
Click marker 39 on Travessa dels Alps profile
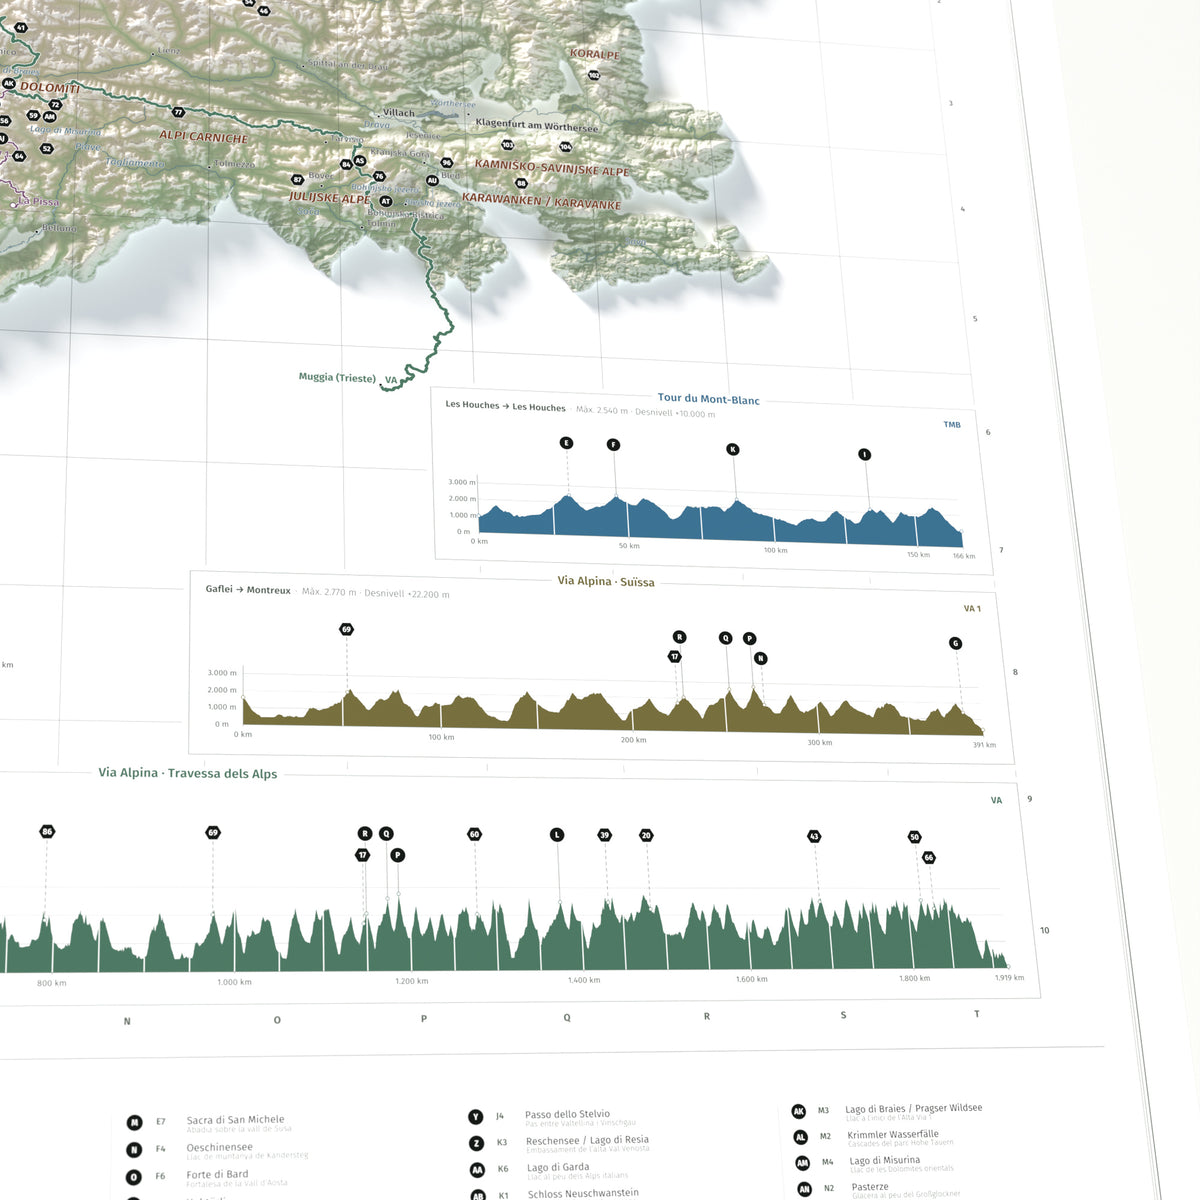604,835
